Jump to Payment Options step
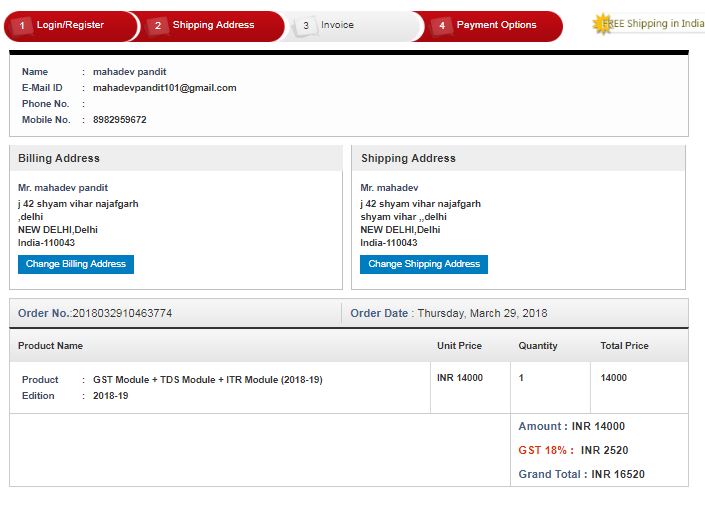705x507 pixels. 496,25
